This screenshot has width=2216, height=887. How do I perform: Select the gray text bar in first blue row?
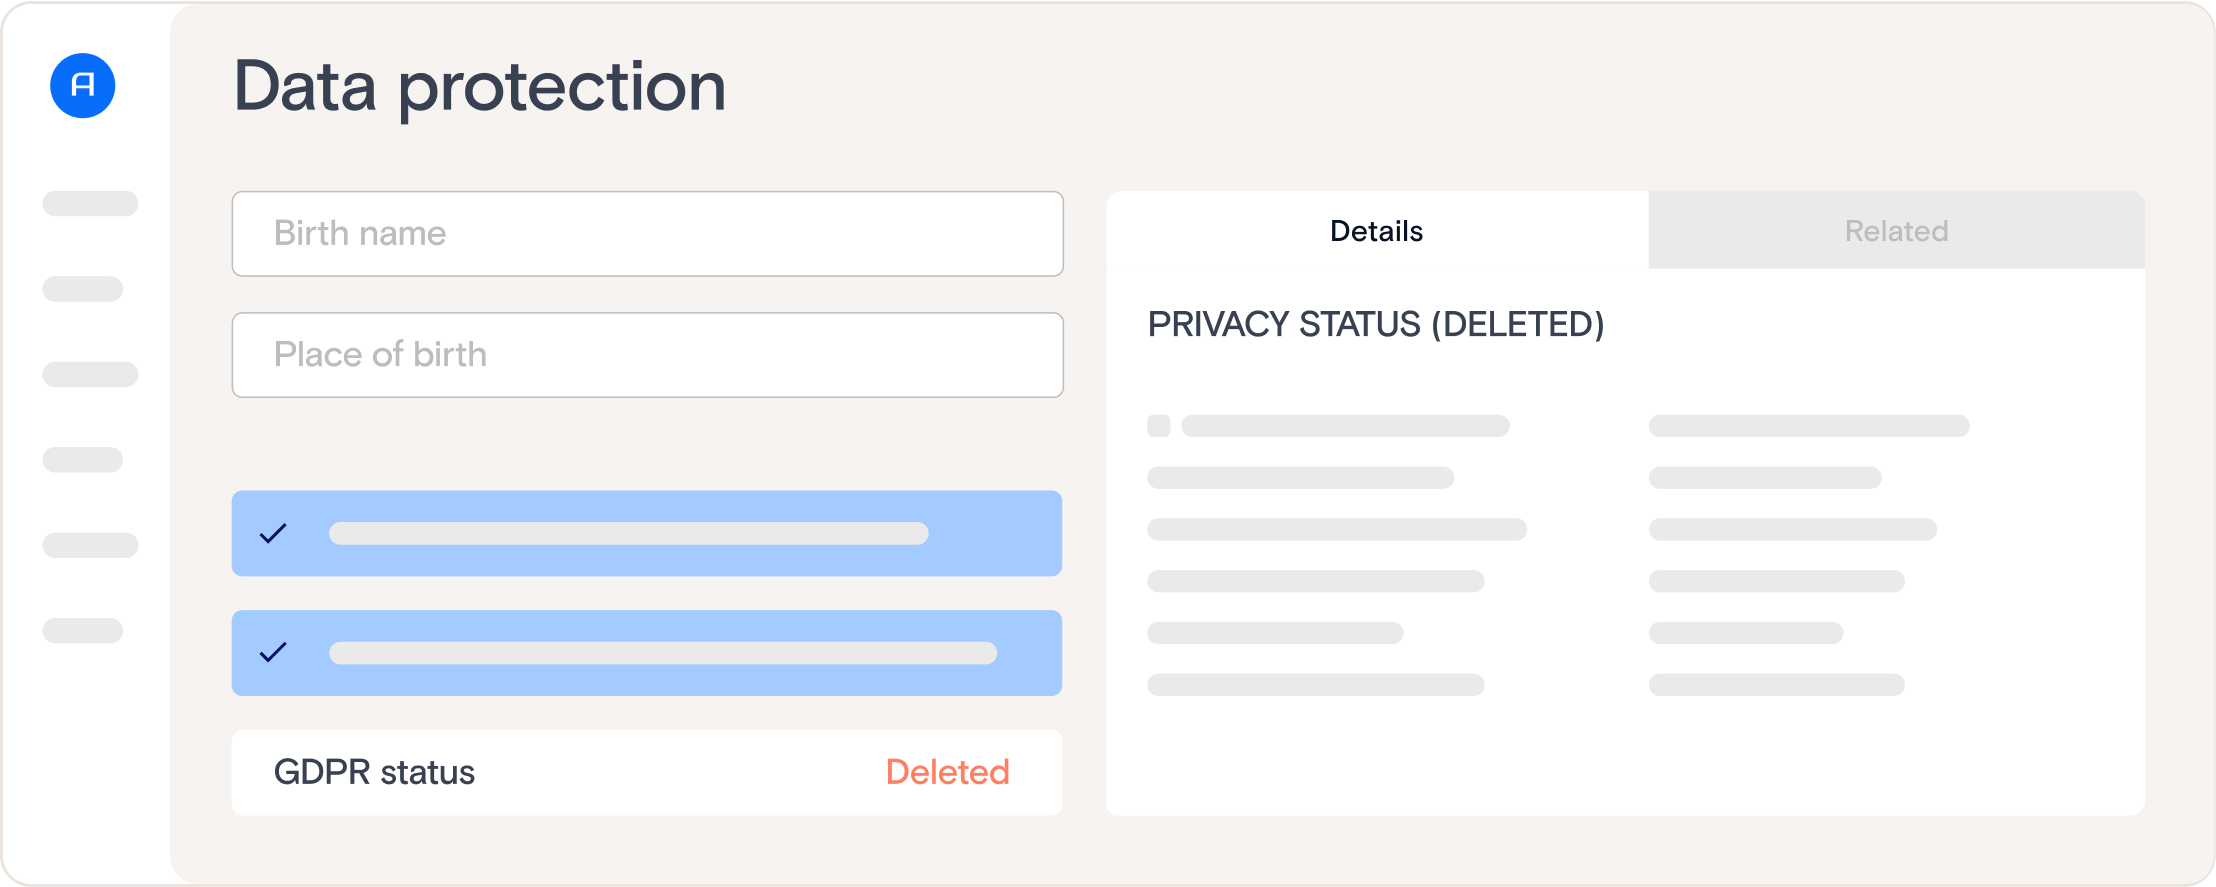click(628, 533)
